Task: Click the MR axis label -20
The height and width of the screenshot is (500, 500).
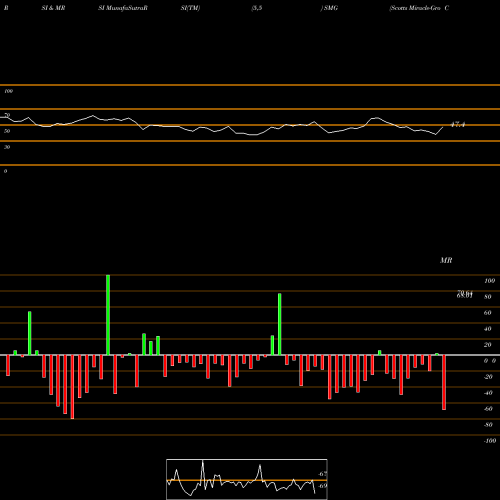Action: tap(488, 377)
